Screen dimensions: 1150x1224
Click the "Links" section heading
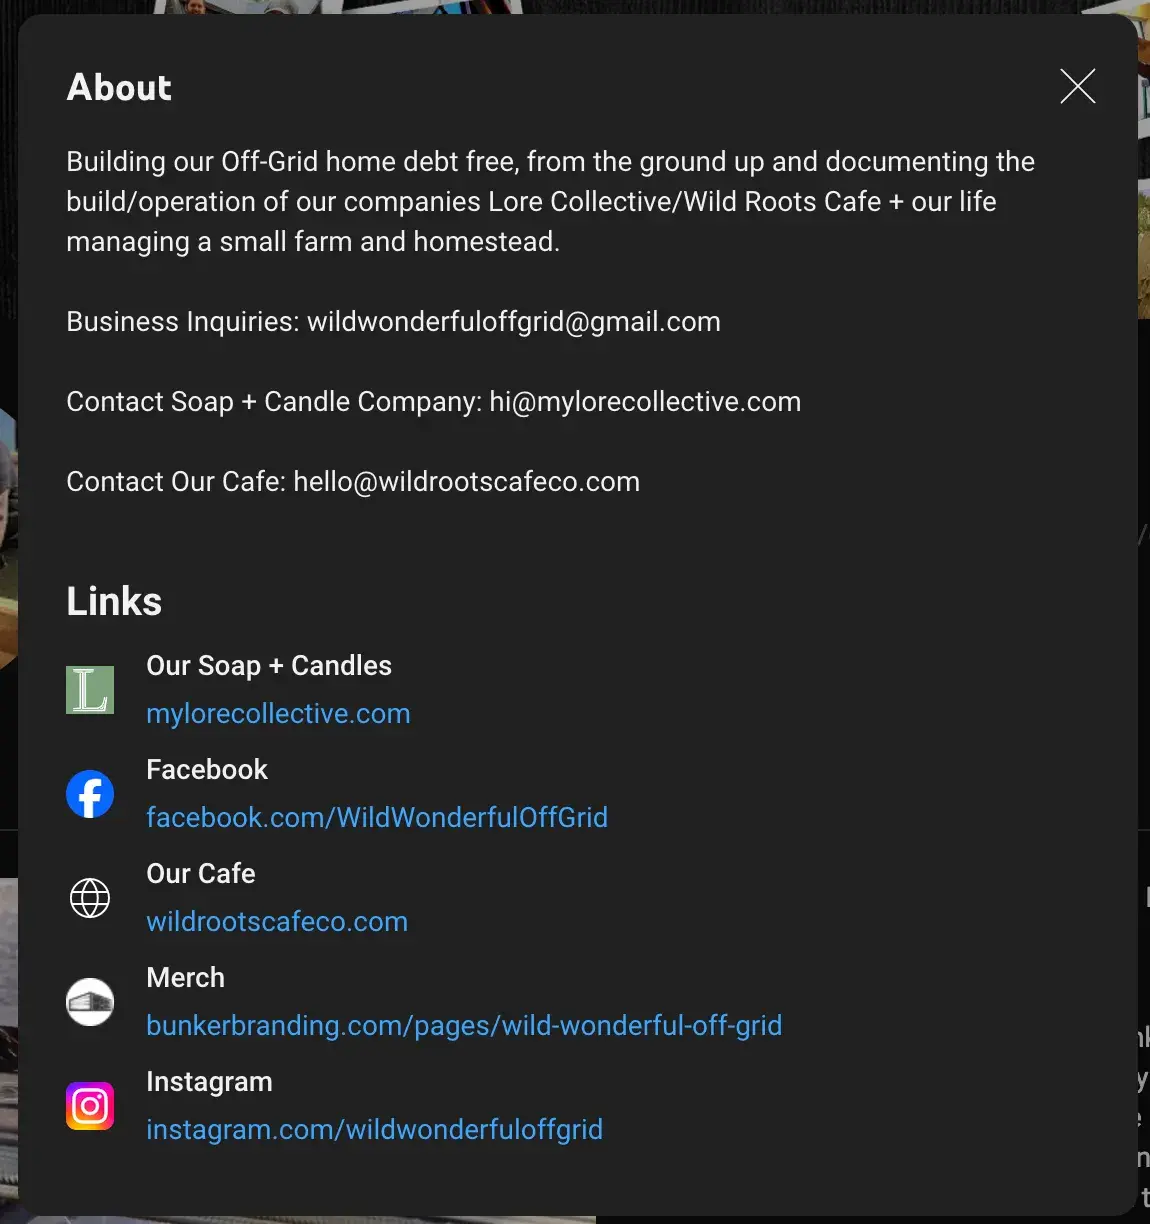114,602
